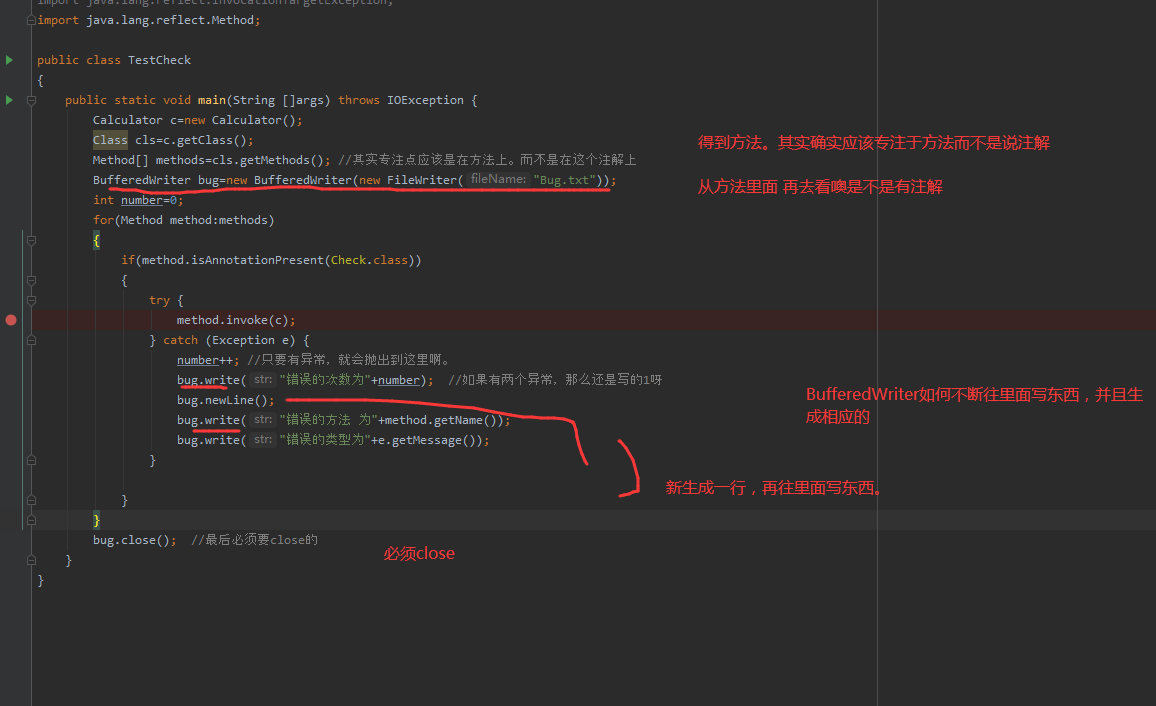
Task: Click bug.close() statement
Action: [134, 540]
